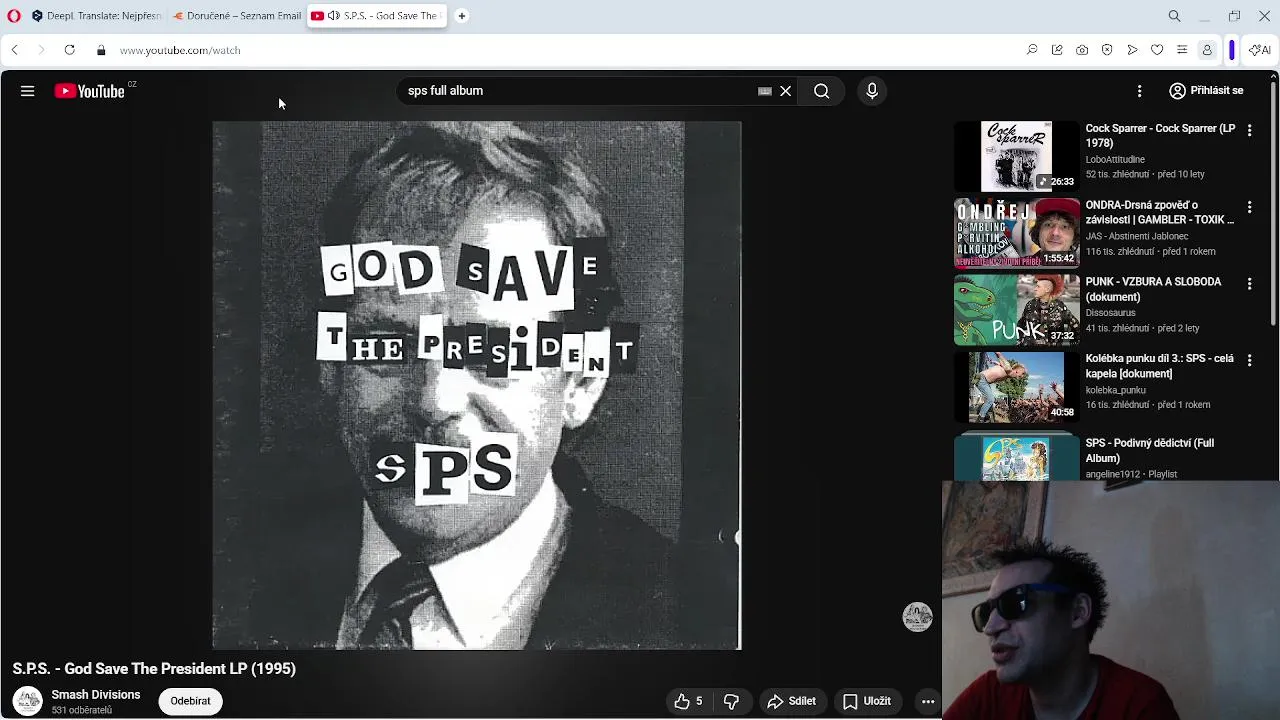Click the Dissosaurus channel name
1280x720 pixels.
coord(1111,313)
